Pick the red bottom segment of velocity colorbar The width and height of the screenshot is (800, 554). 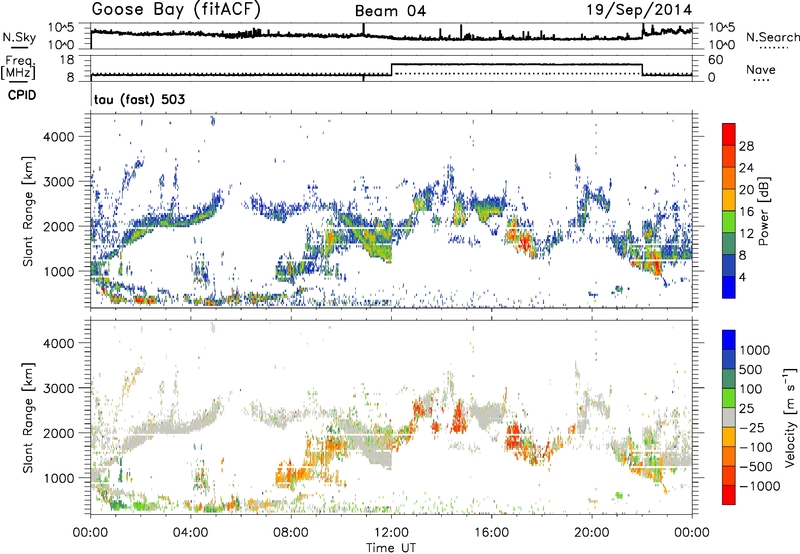tap(729, 495)
